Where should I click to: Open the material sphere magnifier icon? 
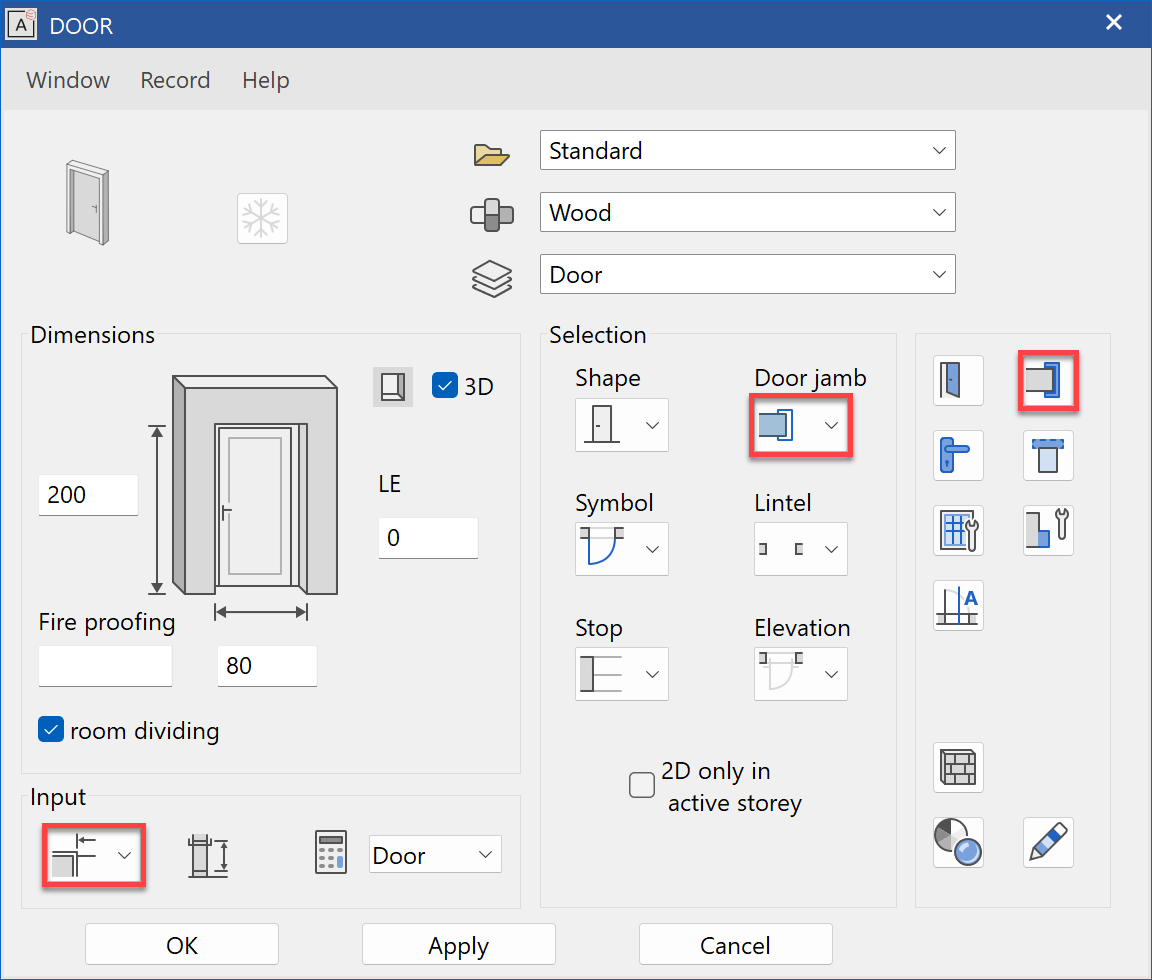[x=958, y=842]
